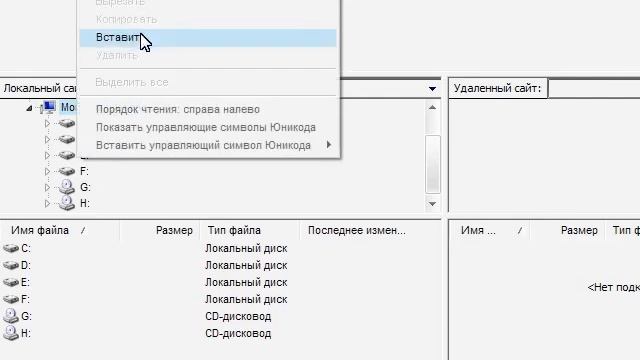Choose Вставить in the context menu

208,38
